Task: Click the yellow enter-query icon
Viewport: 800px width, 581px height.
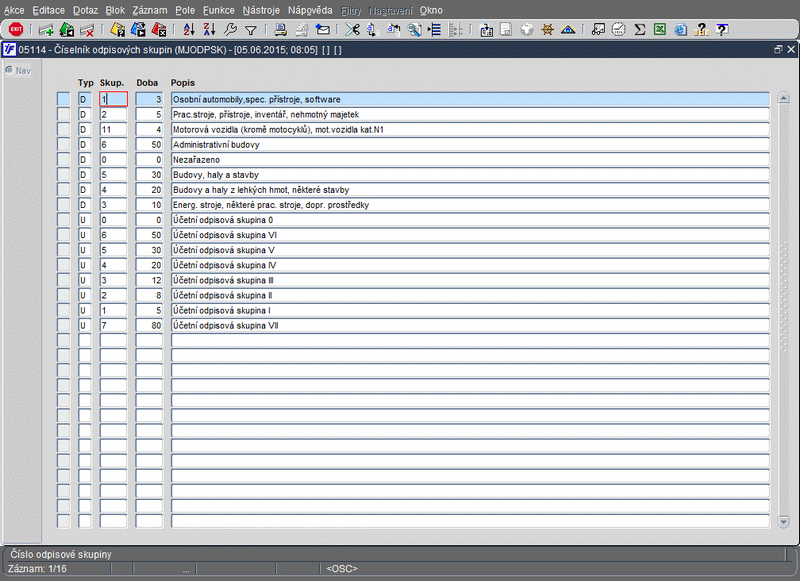Action: 117,30
